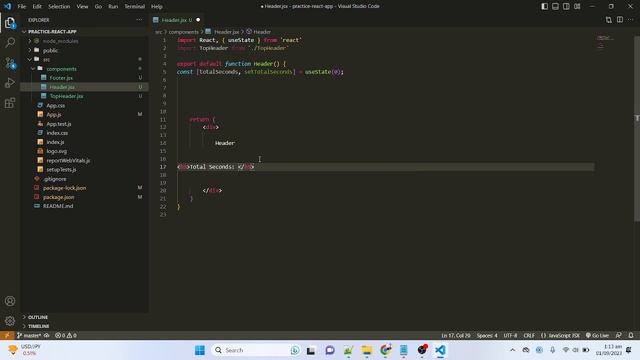Expand the TIMELINE section
Screen dimensions: 640x360
[38, 326]
